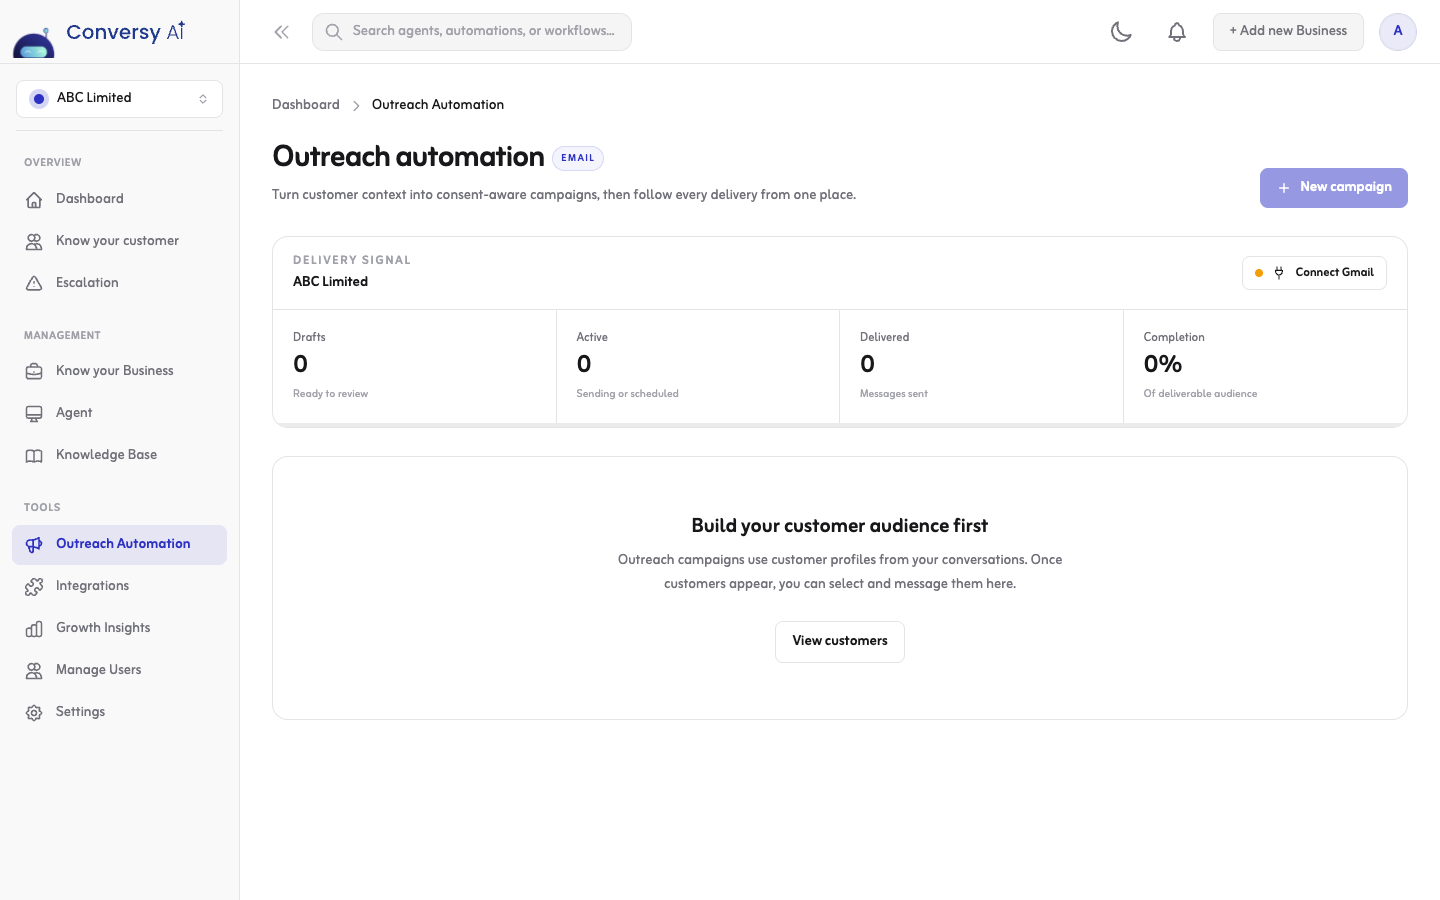Screen dimensions: 1440x900
Task: Open Dashboard from sidebar
Action: tap(119, 199)
